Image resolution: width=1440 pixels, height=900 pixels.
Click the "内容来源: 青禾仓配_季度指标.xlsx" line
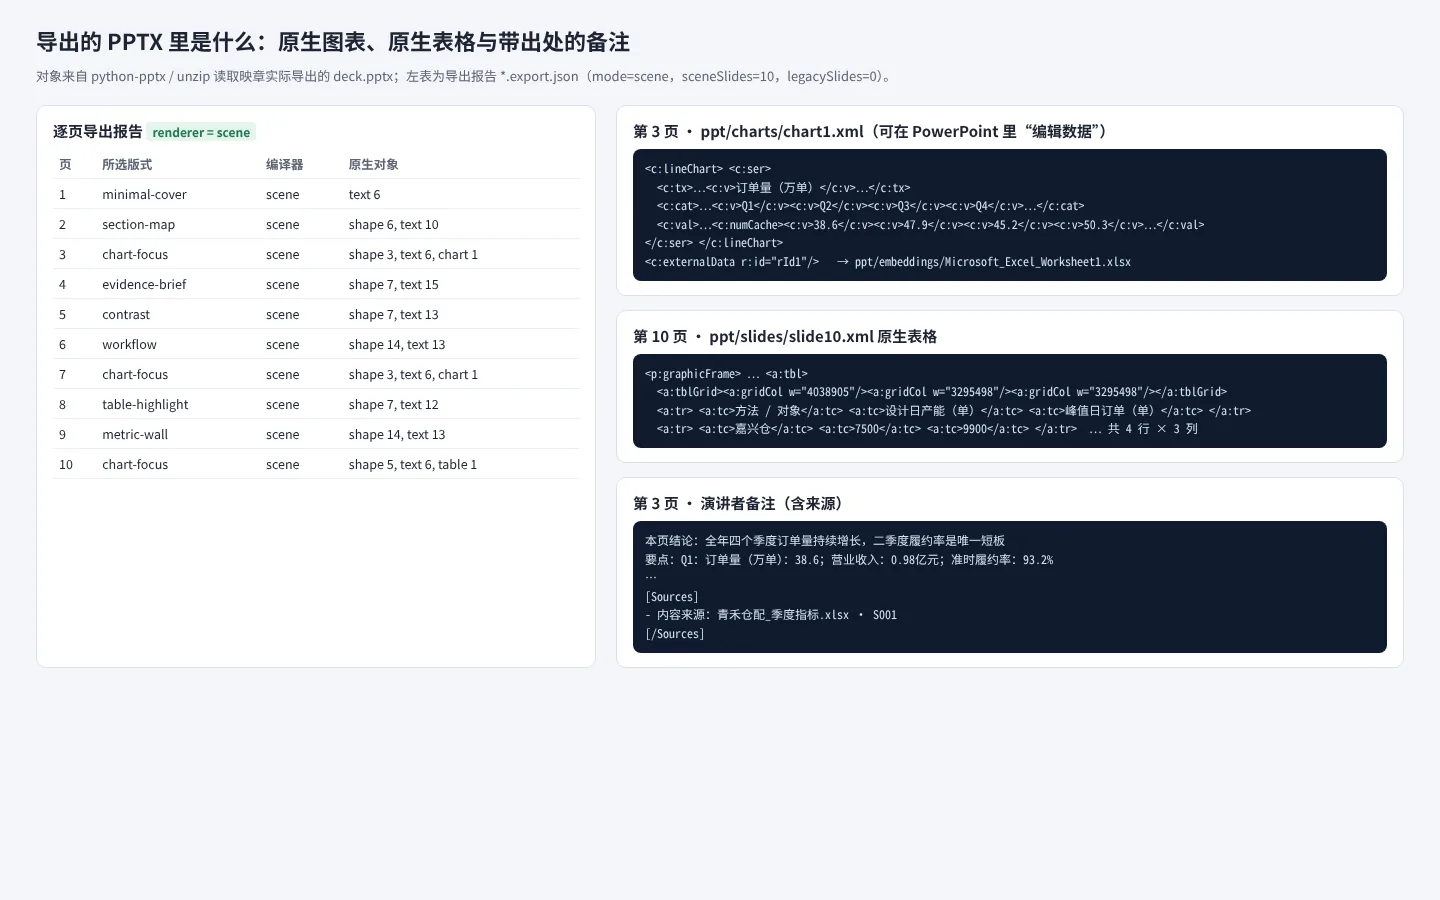pyautogui.click(x=771, y=615)
